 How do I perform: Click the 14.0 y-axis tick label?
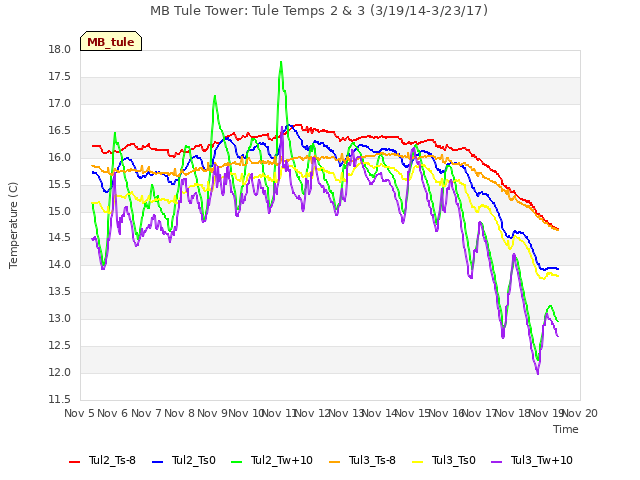pyautogui.click(x=60, y=265)
